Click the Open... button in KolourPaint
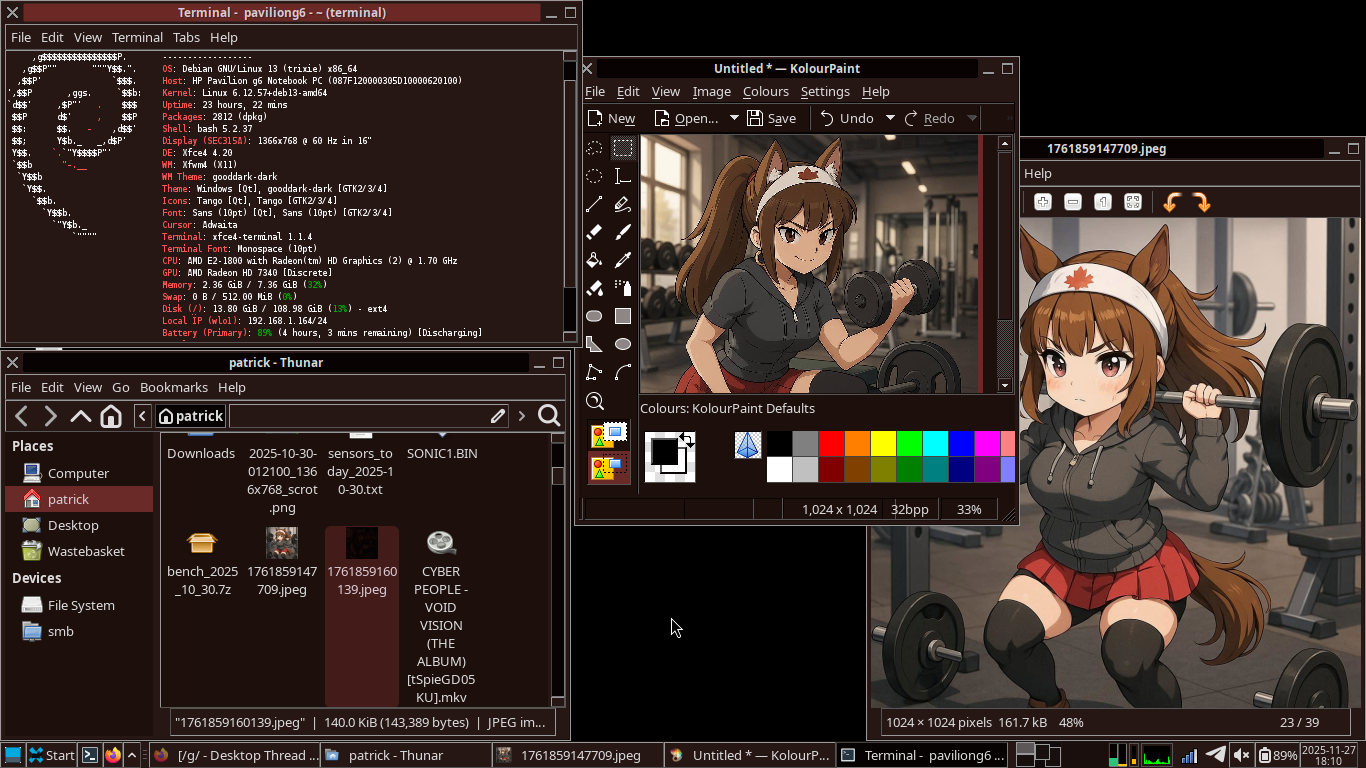Image resolution: width=1366 pixels, height=768 pixels. click(687, 118)
